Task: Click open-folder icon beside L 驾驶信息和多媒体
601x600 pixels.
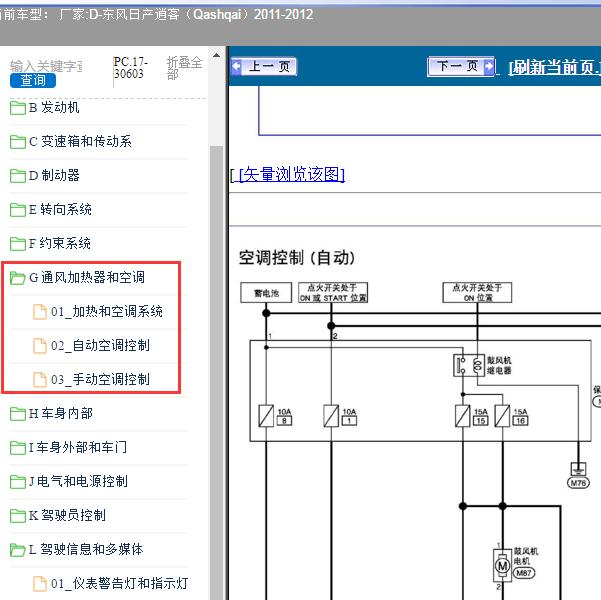Action: click(x=18, y=550)
